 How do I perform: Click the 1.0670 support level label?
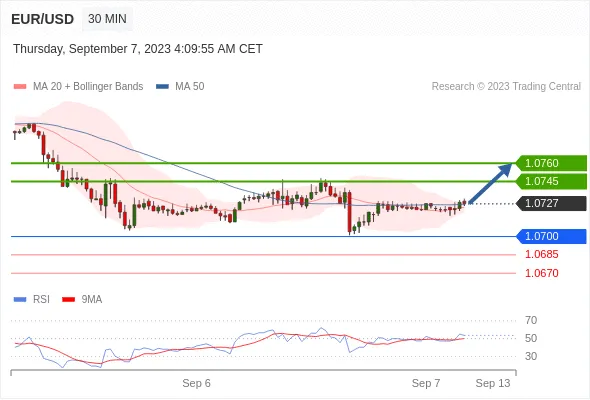point(542,273)
